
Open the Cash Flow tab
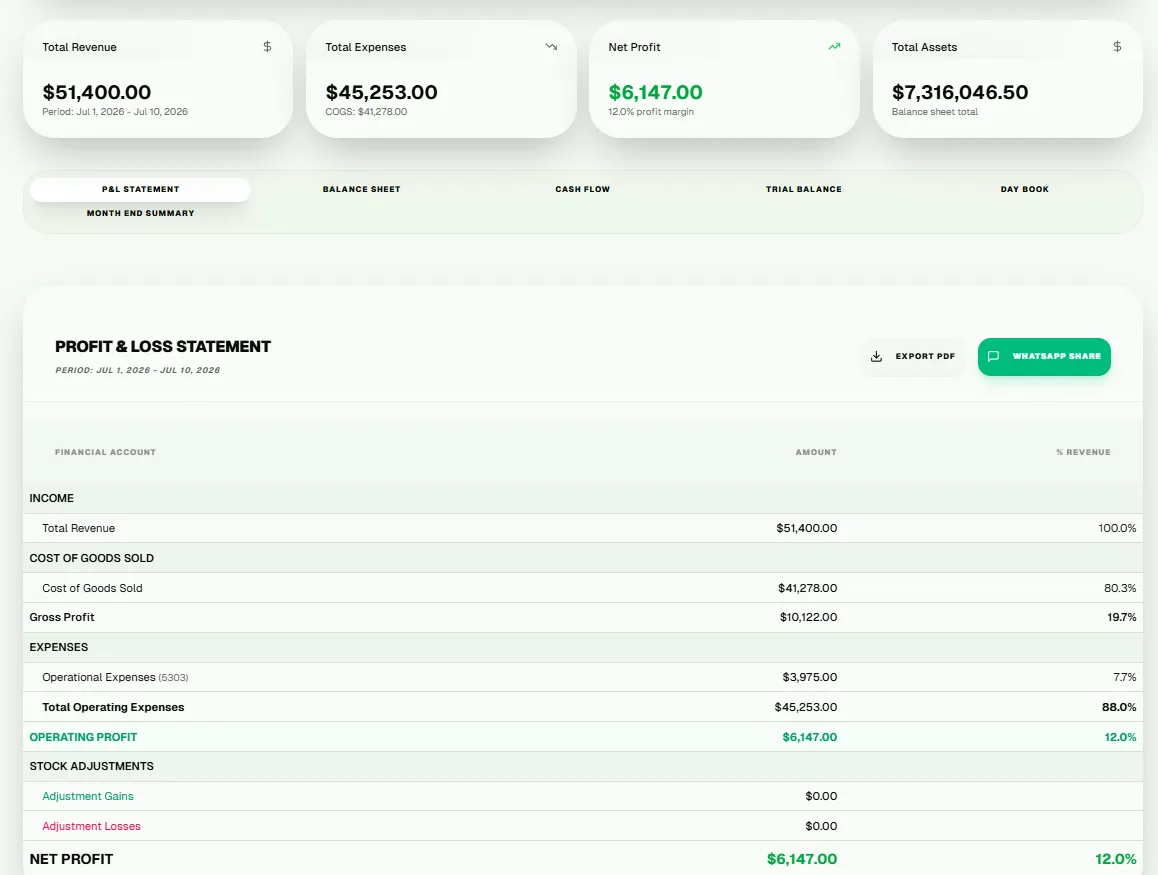click(583, 189)
